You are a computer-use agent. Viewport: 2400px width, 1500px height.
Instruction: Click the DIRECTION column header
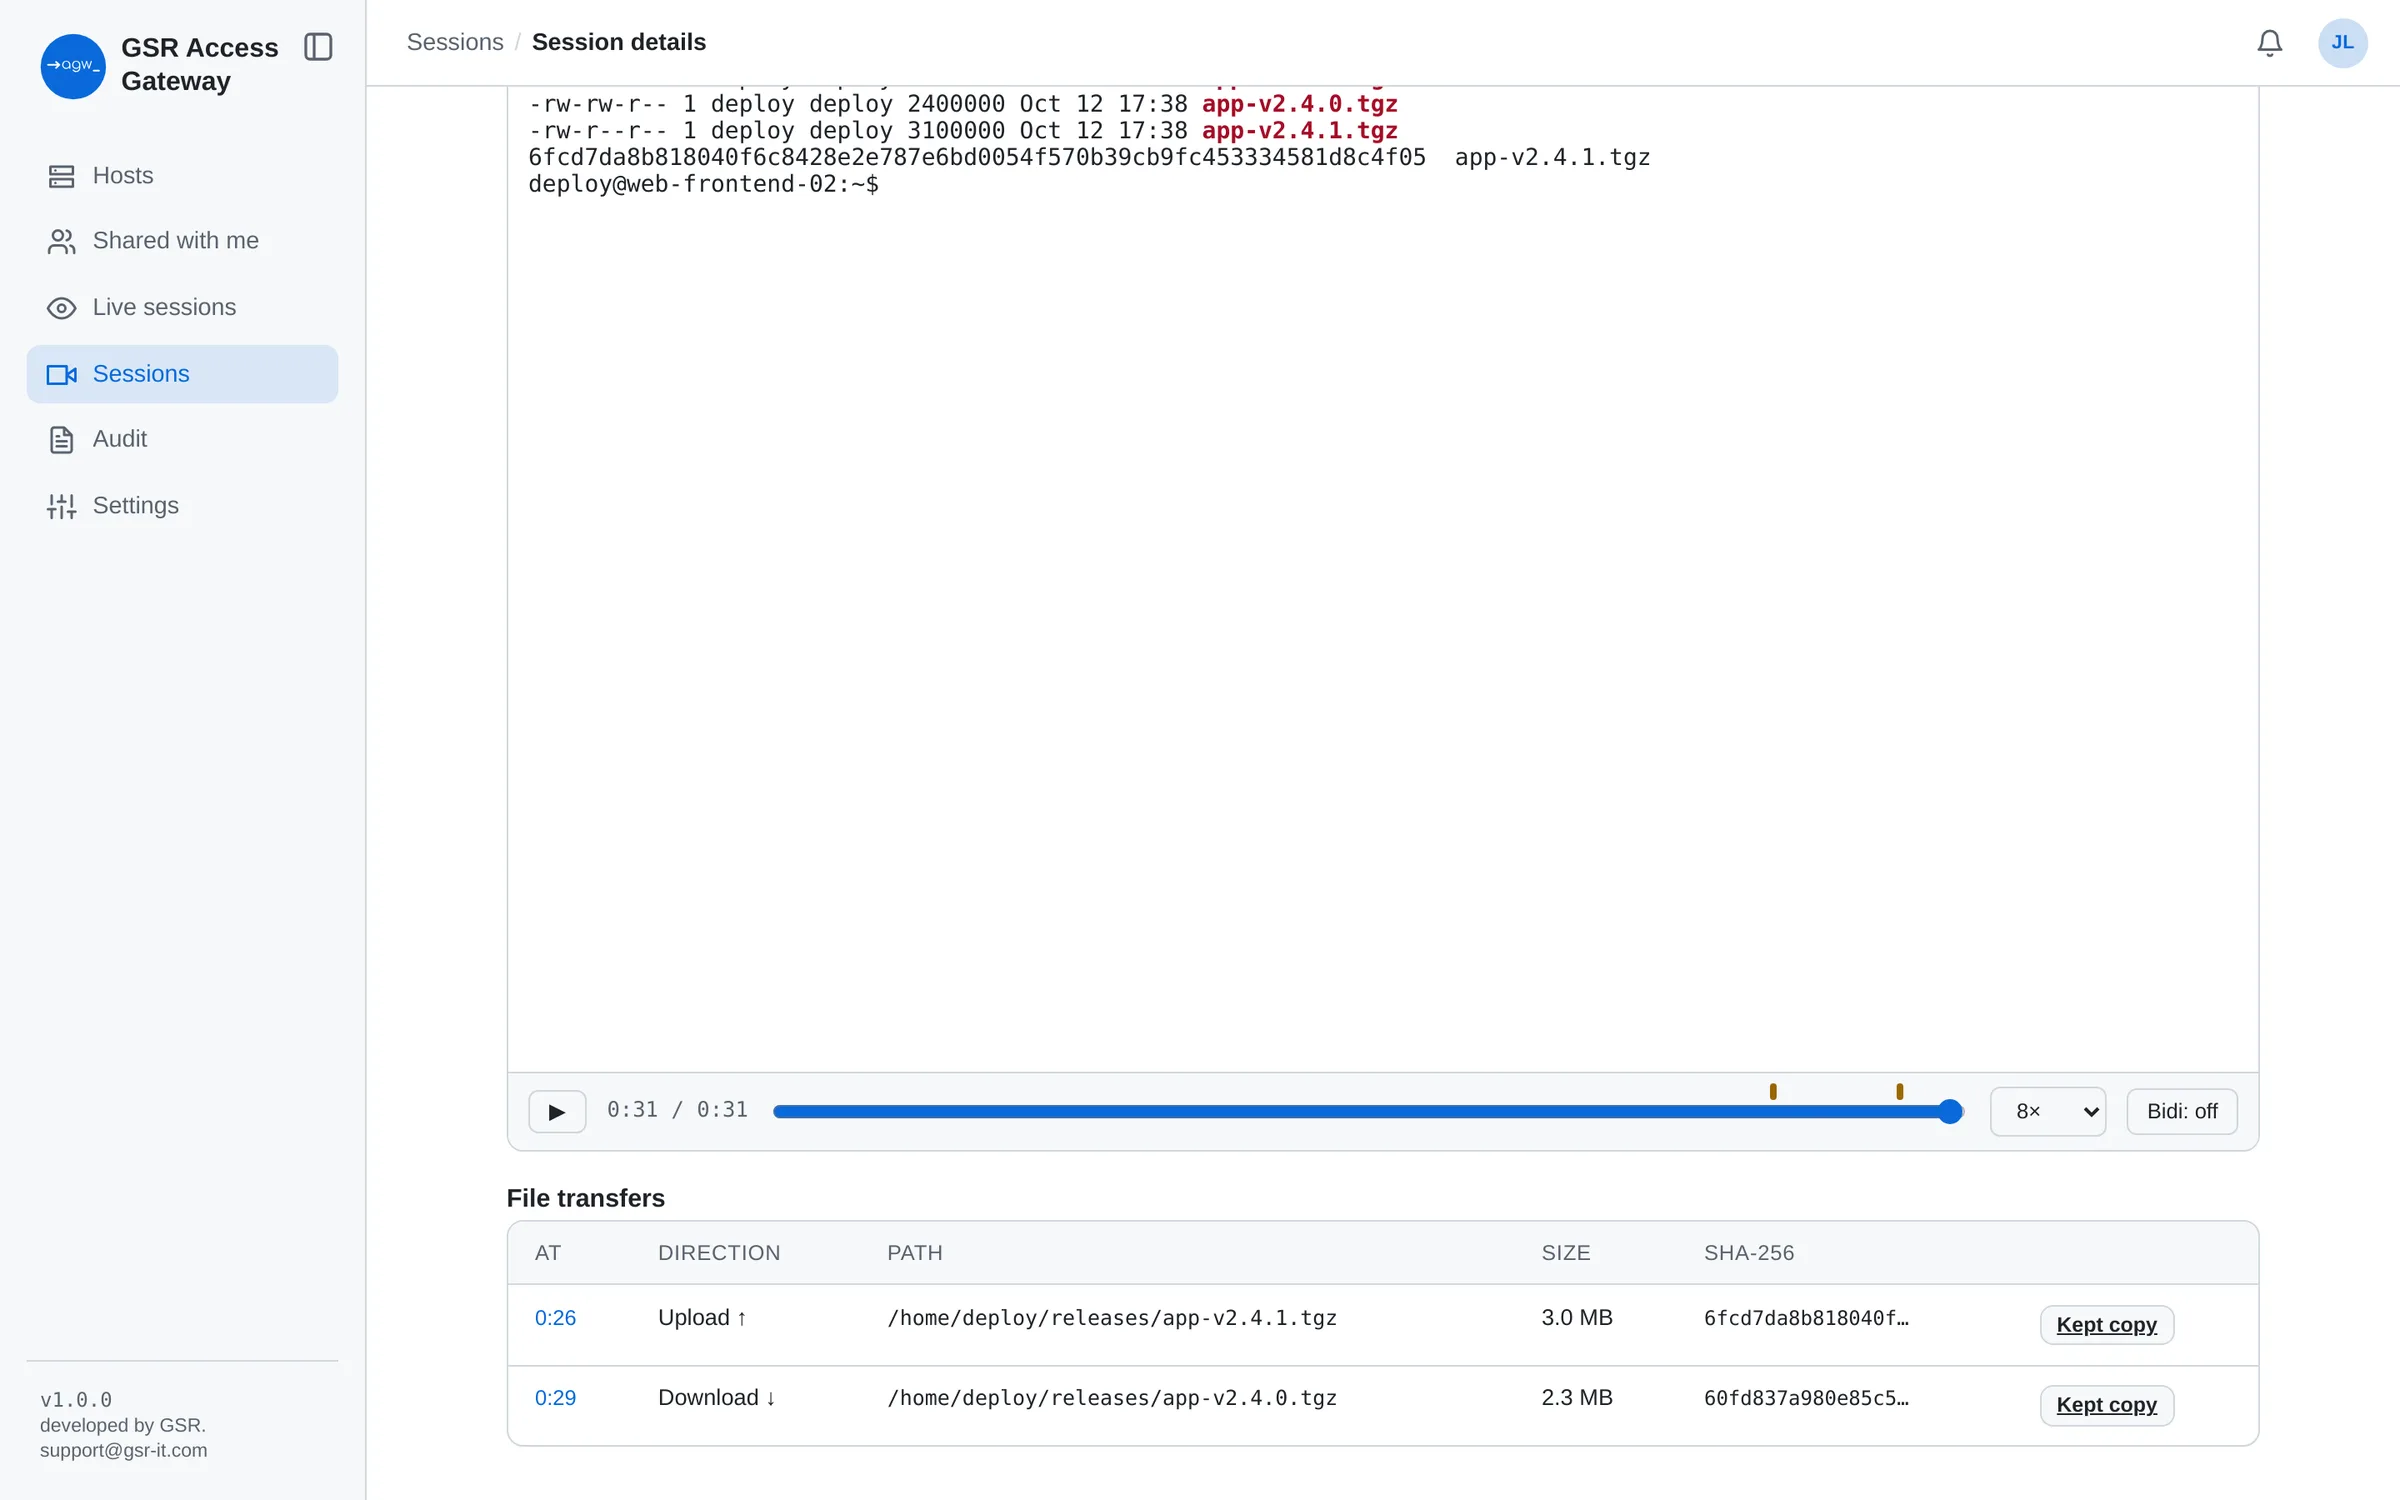(x=719, y=1253)
